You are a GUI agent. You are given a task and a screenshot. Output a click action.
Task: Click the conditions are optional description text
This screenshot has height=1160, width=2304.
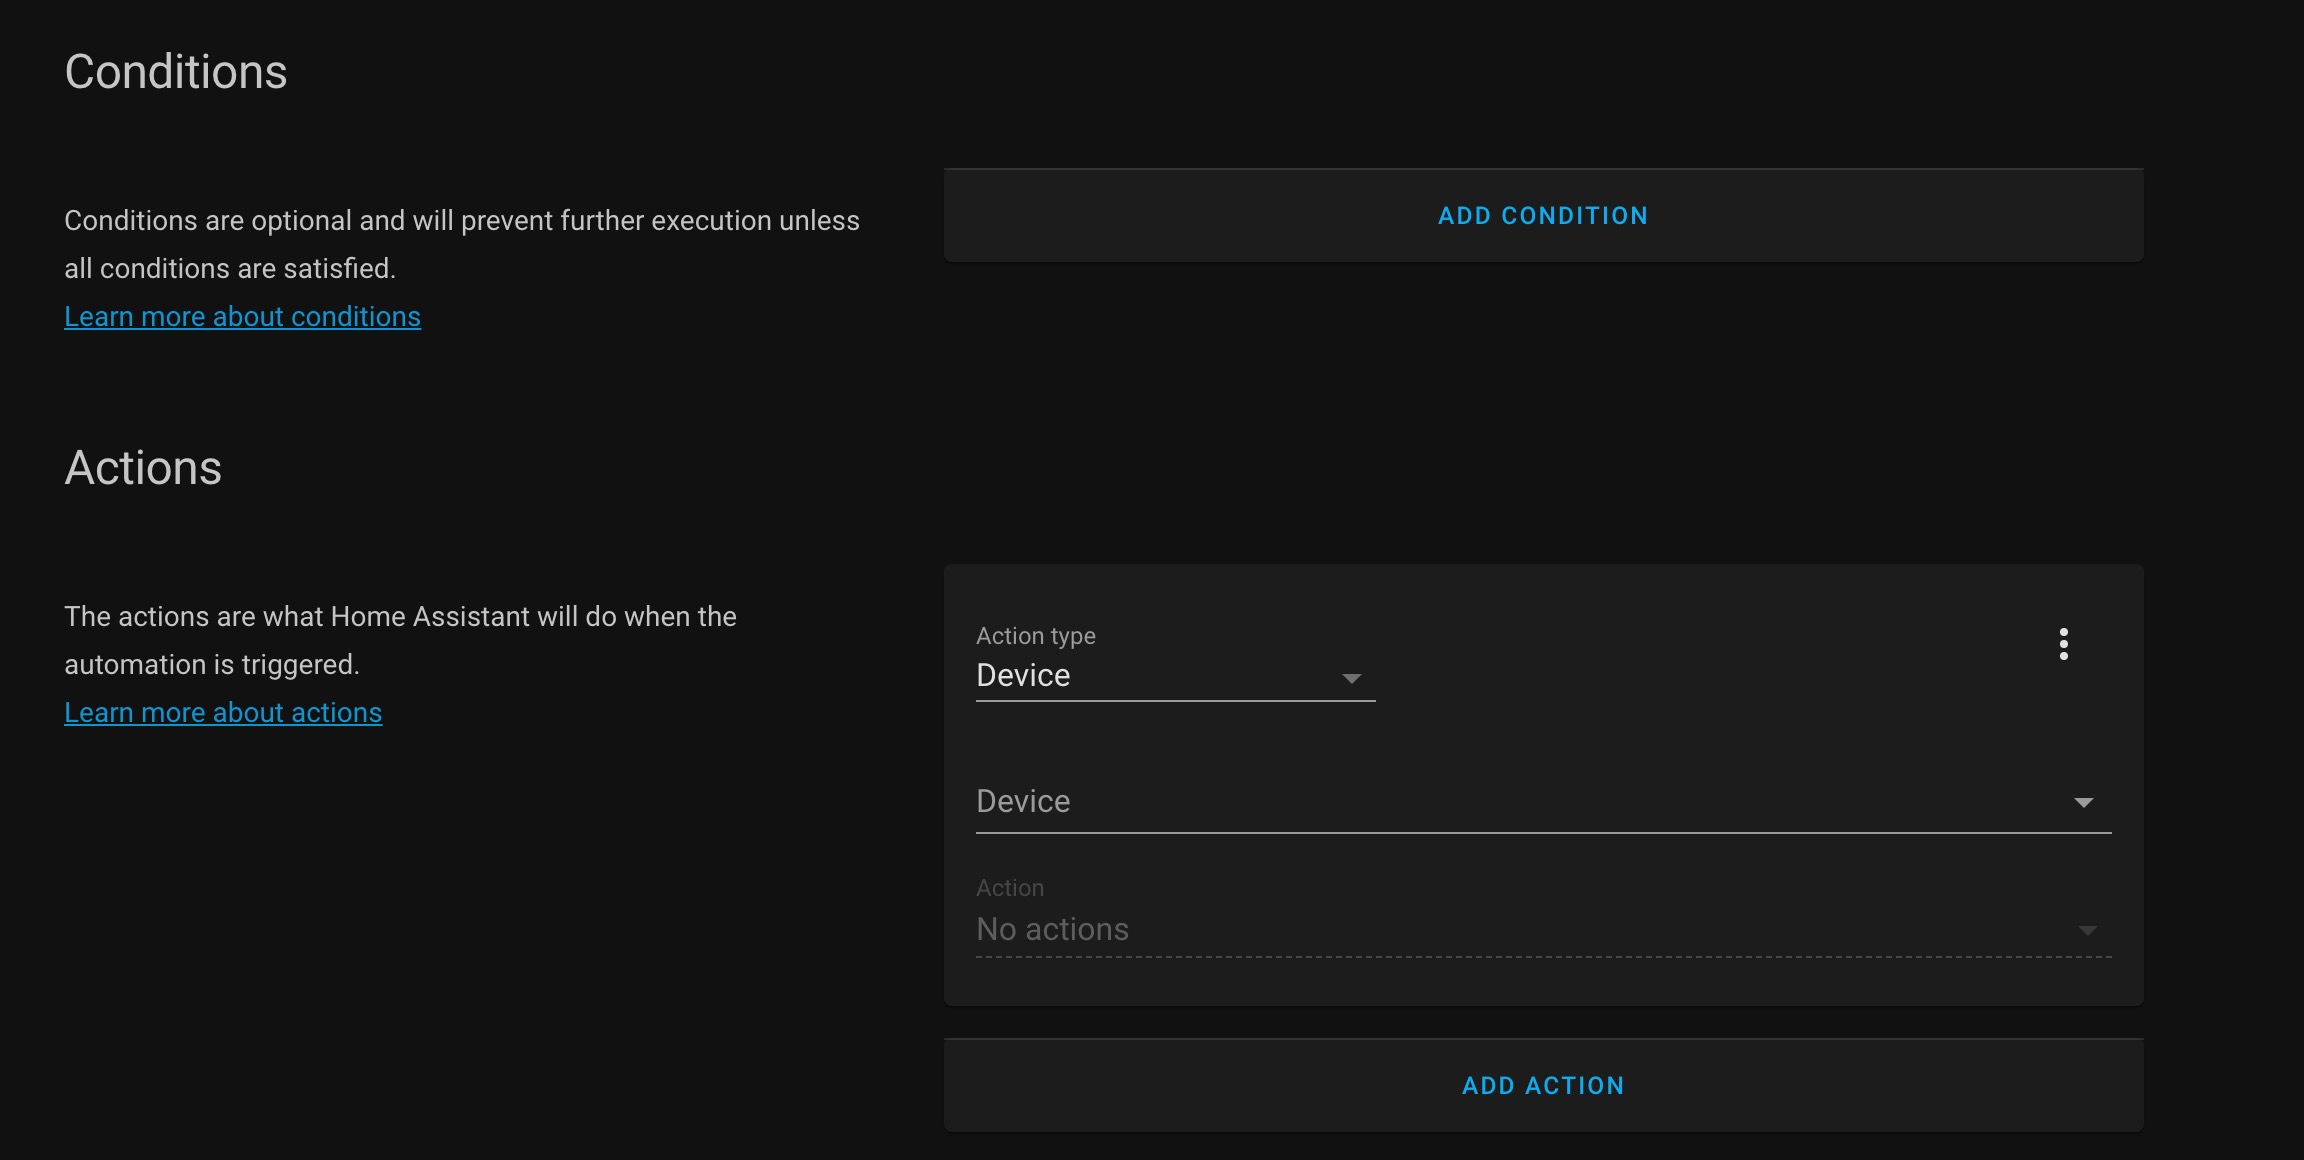click(462, 244)
